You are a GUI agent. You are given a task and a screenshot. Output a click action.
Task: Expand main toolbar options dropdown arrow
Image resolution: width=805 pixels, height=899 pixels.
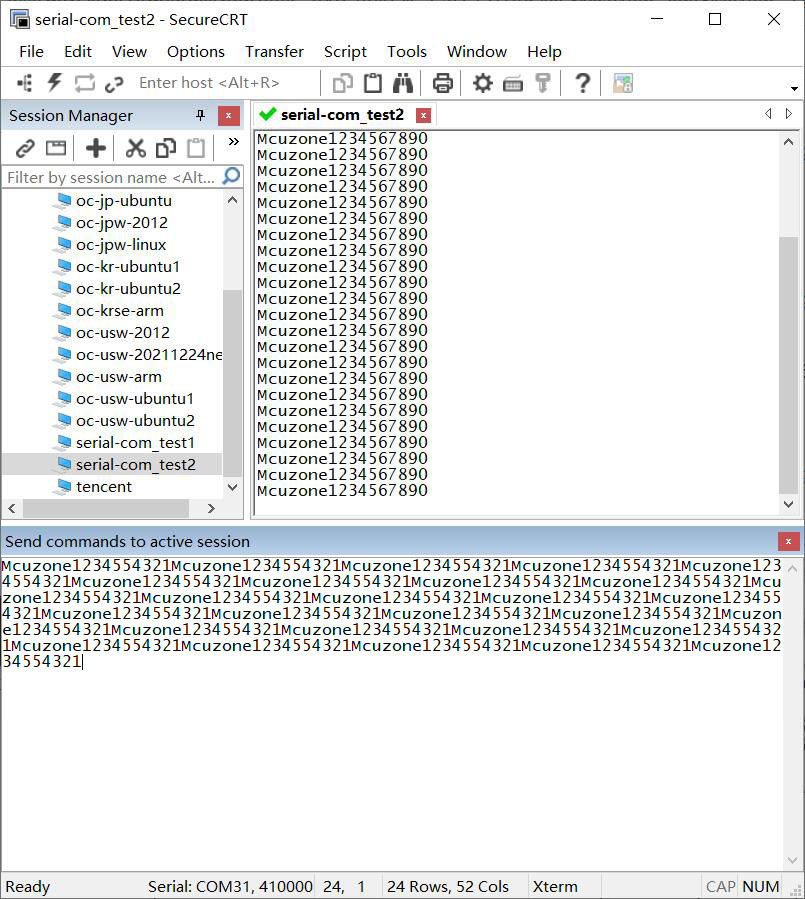click(795, 88)
